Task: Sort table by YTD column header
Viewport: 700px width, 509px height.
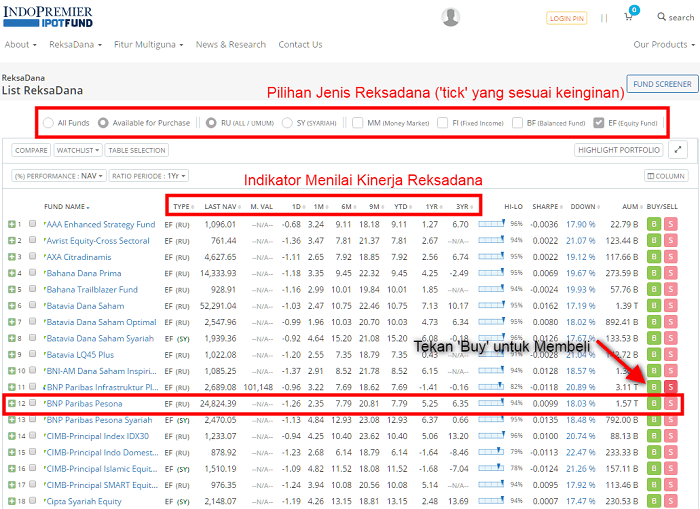Action: coord(402,207)
